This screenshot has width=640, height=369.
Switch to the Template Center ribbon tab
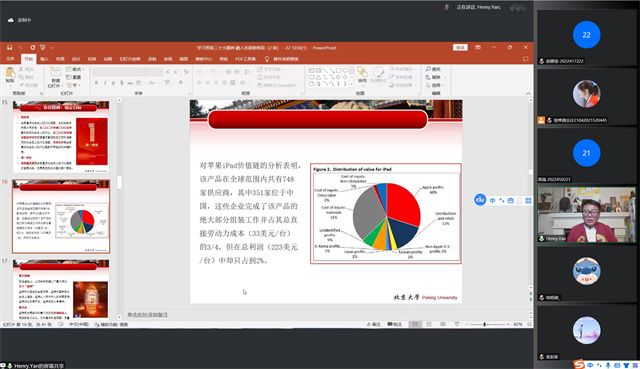203,59
